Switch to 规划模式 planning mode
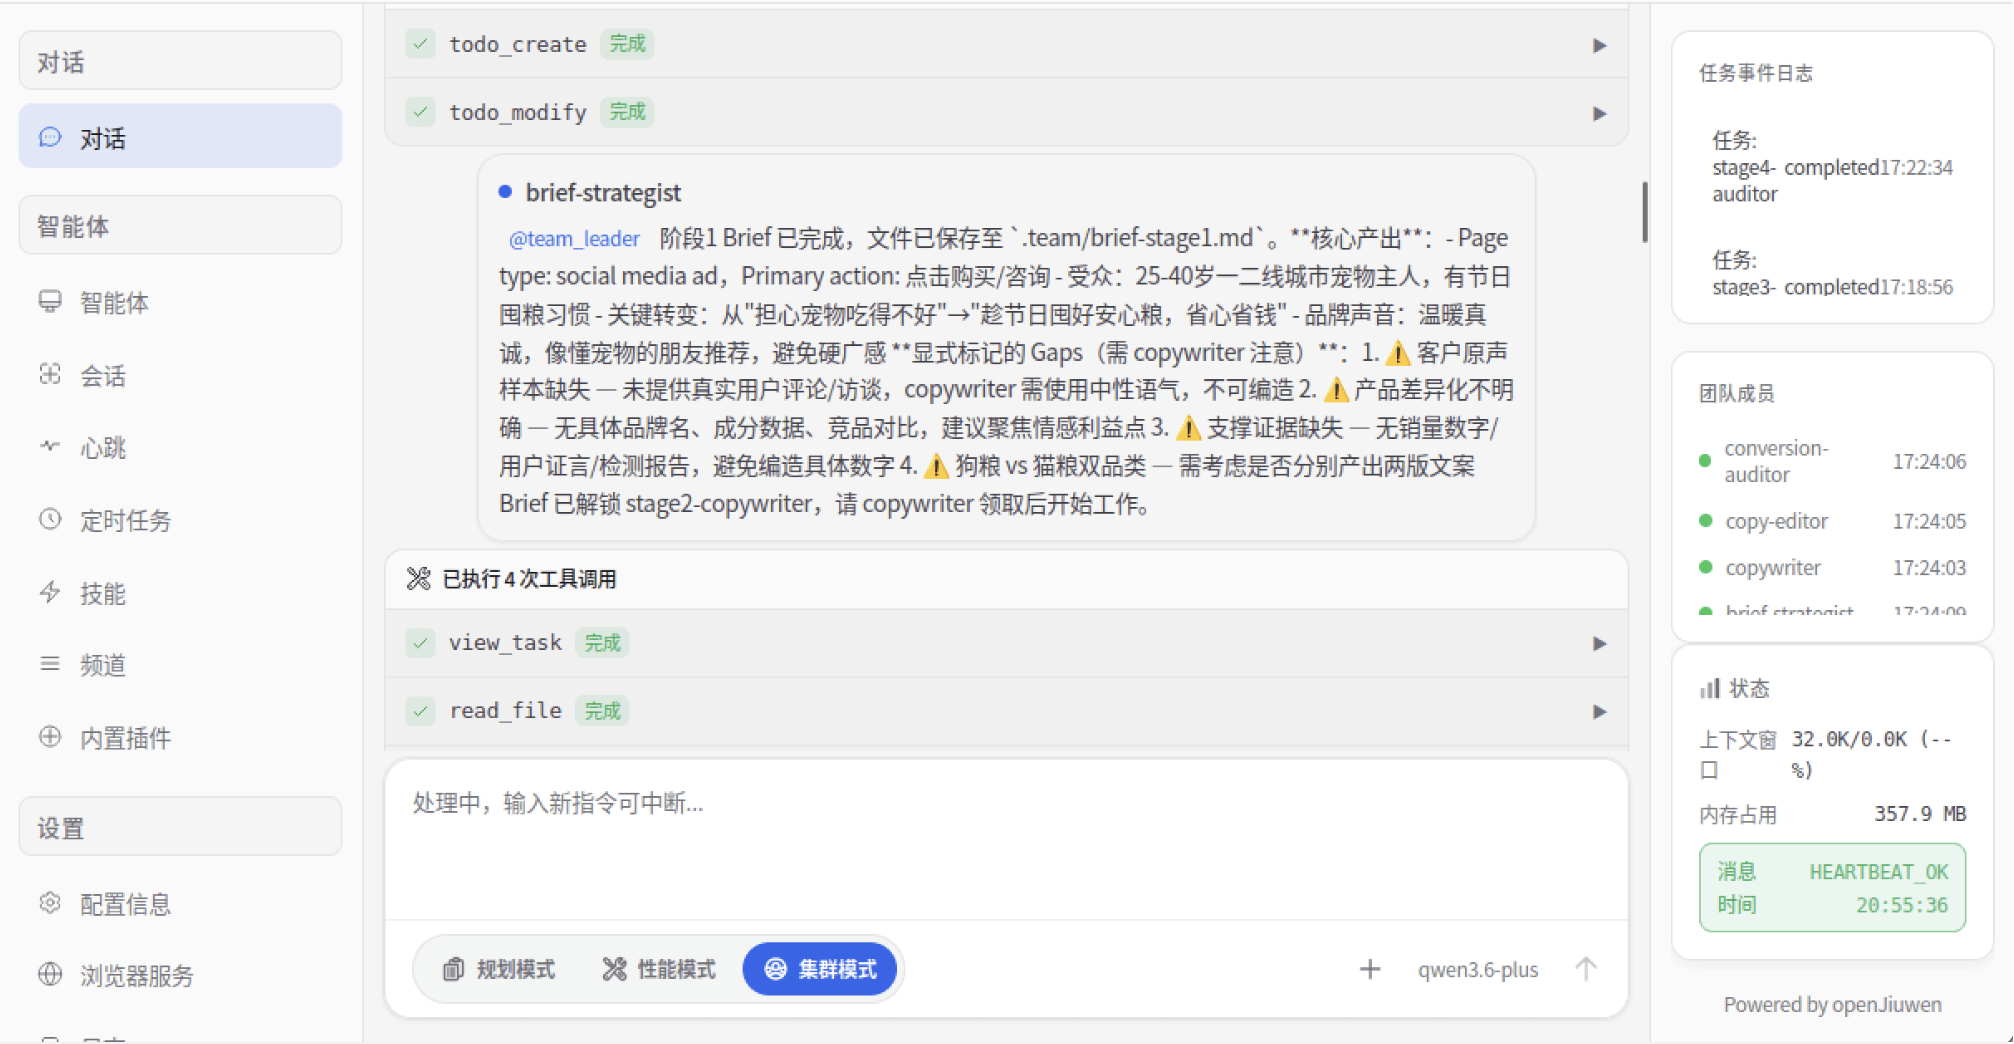 [499, 969]
